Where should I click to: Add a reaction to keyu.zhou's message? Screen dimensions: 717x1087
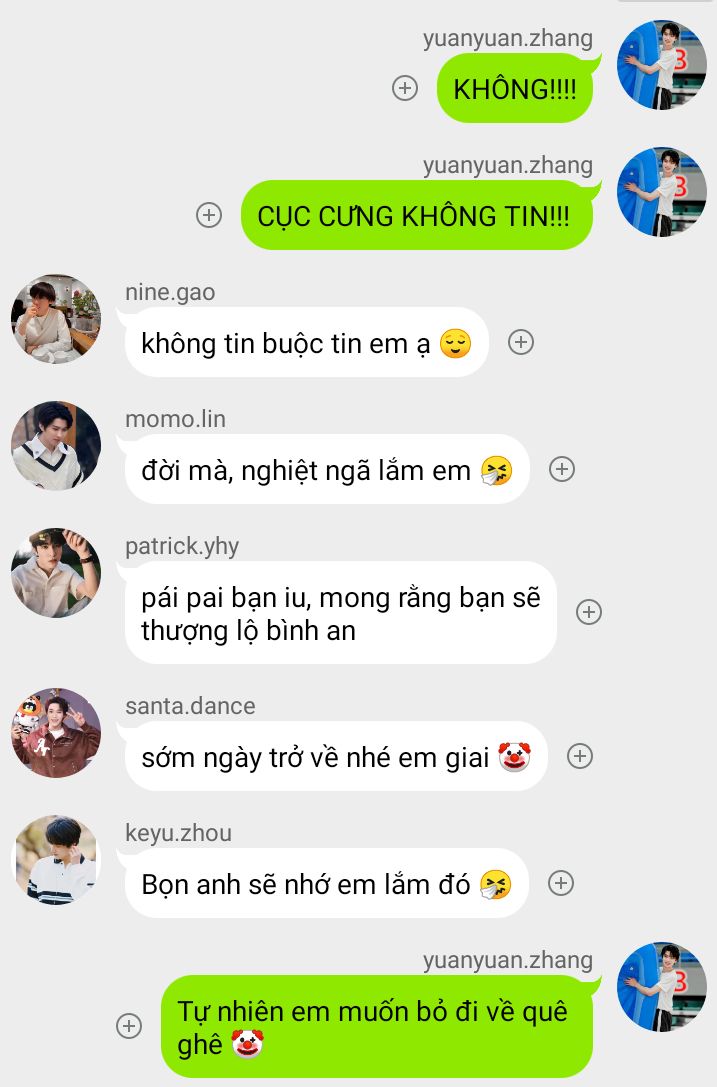(561, 883)
